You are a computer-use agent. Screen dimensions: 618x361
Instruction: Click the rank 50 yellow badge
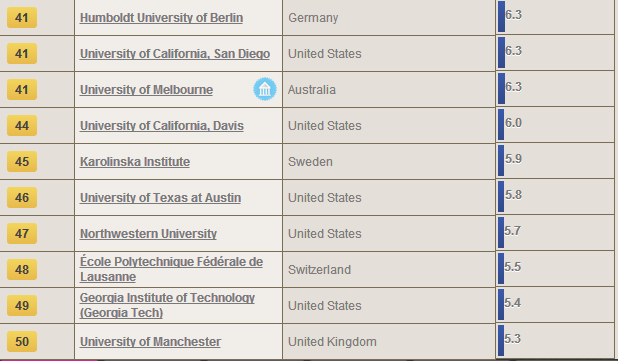pos(22,341)
